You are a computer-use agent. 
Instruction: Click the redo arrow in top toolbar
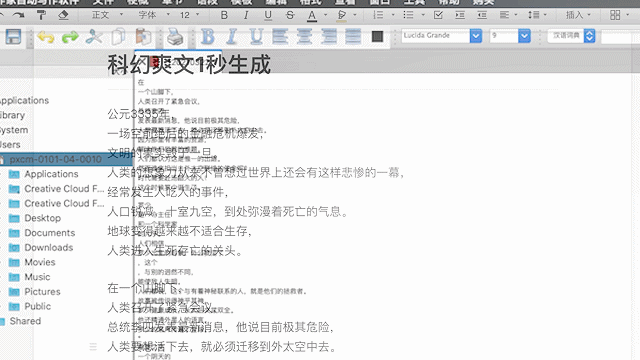(18, 15)
